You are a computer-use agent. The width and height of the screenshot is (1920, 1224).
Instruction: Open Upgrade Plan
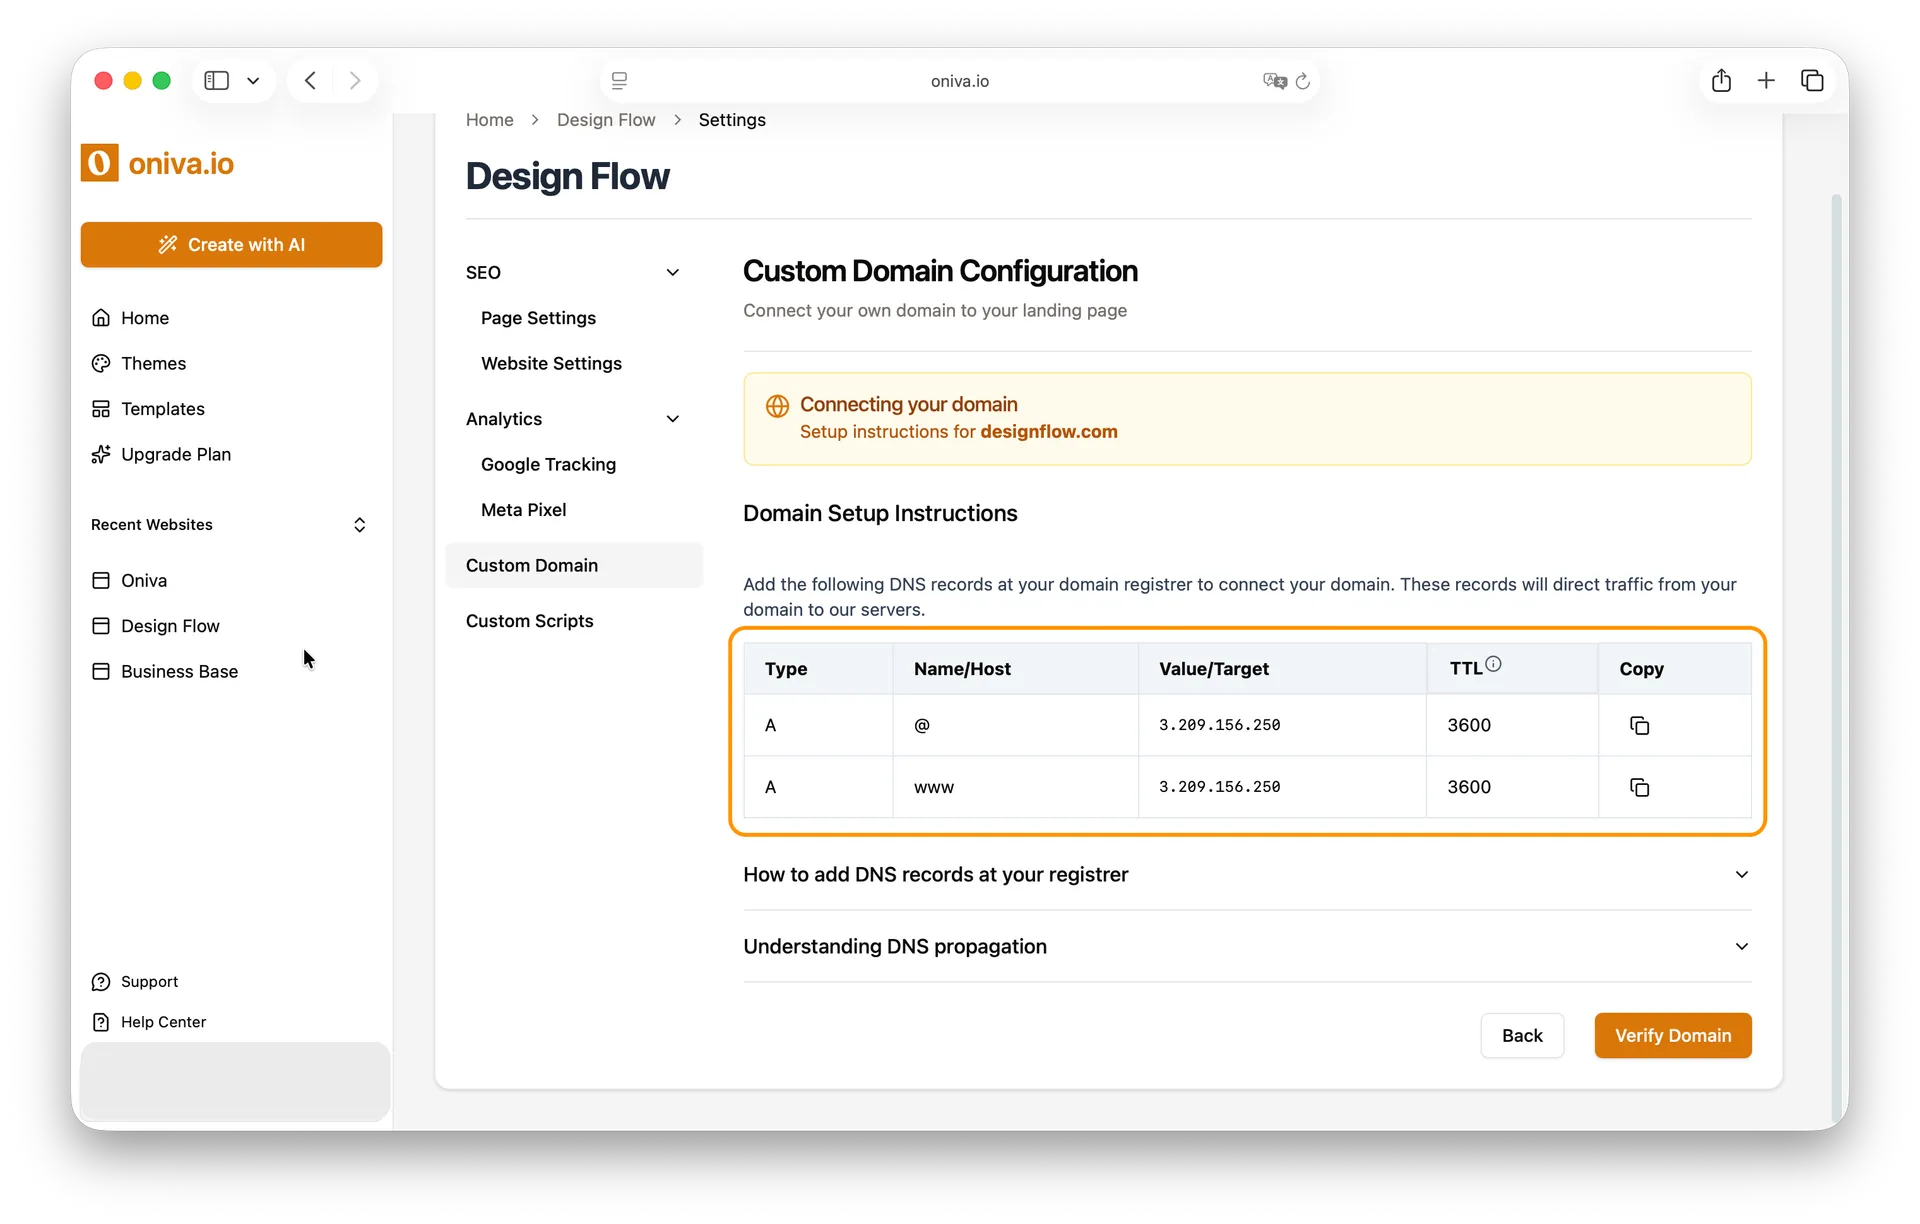click(x=175, y=454)
